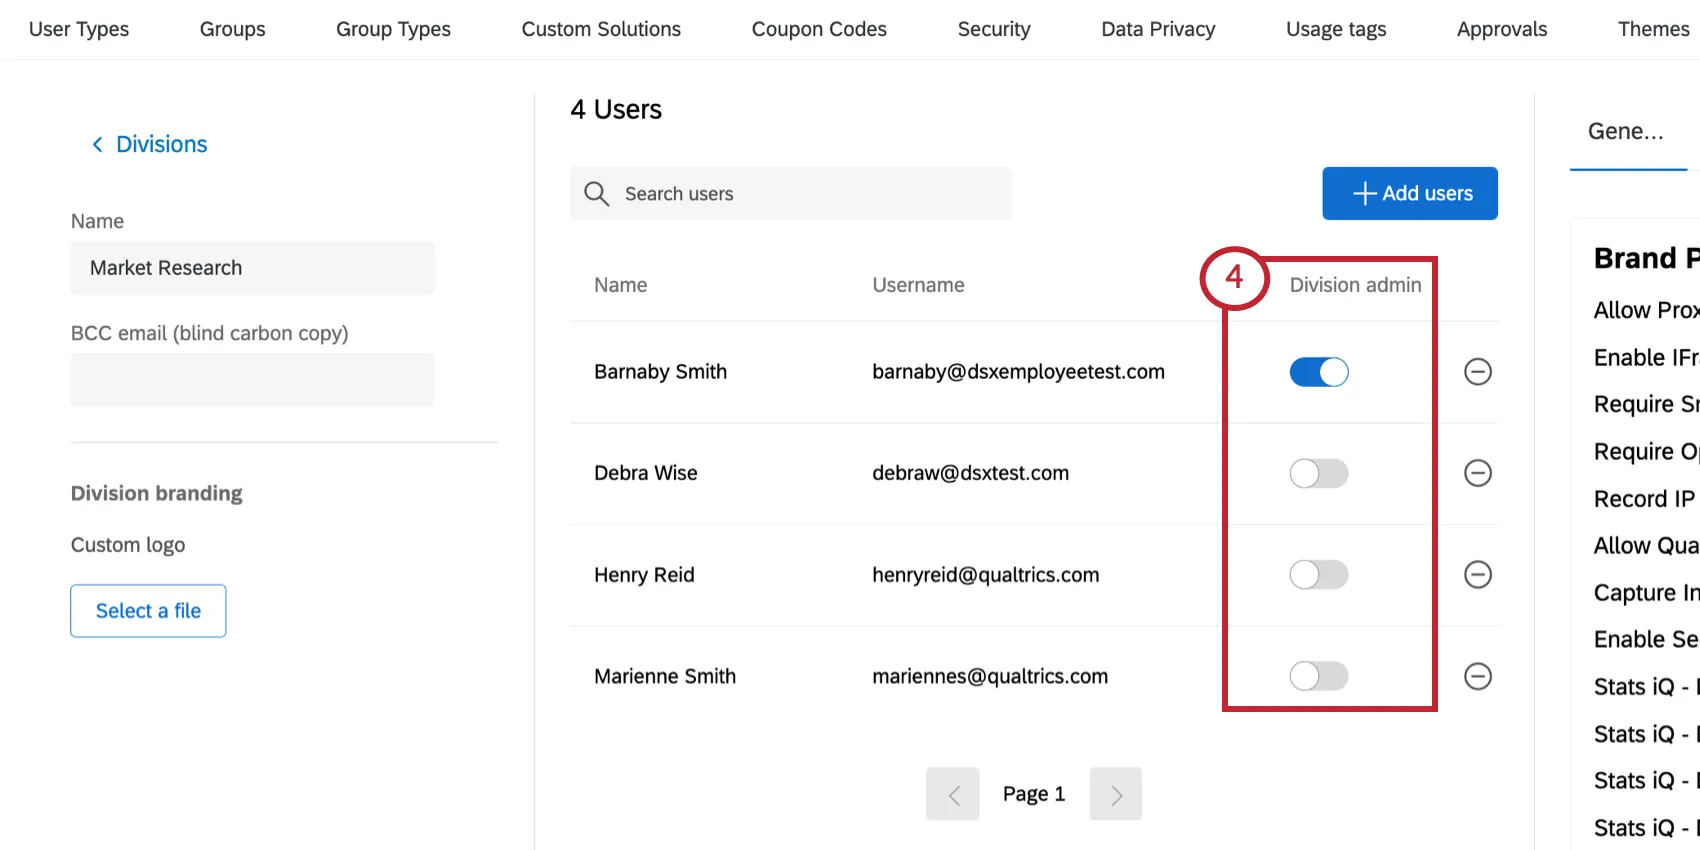Click Select a file button
This screenshot has width=1700, height=850.
(148, 611)
